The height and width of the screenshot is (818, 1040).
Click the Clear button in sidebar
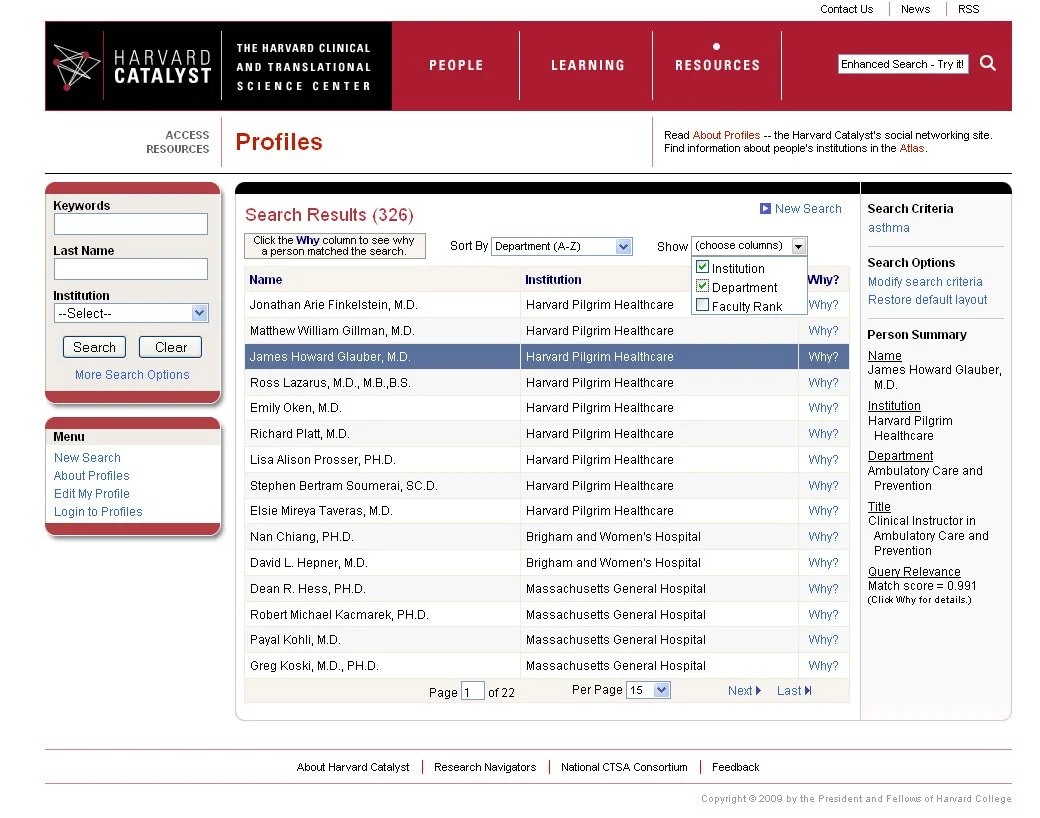click(170, 347)
